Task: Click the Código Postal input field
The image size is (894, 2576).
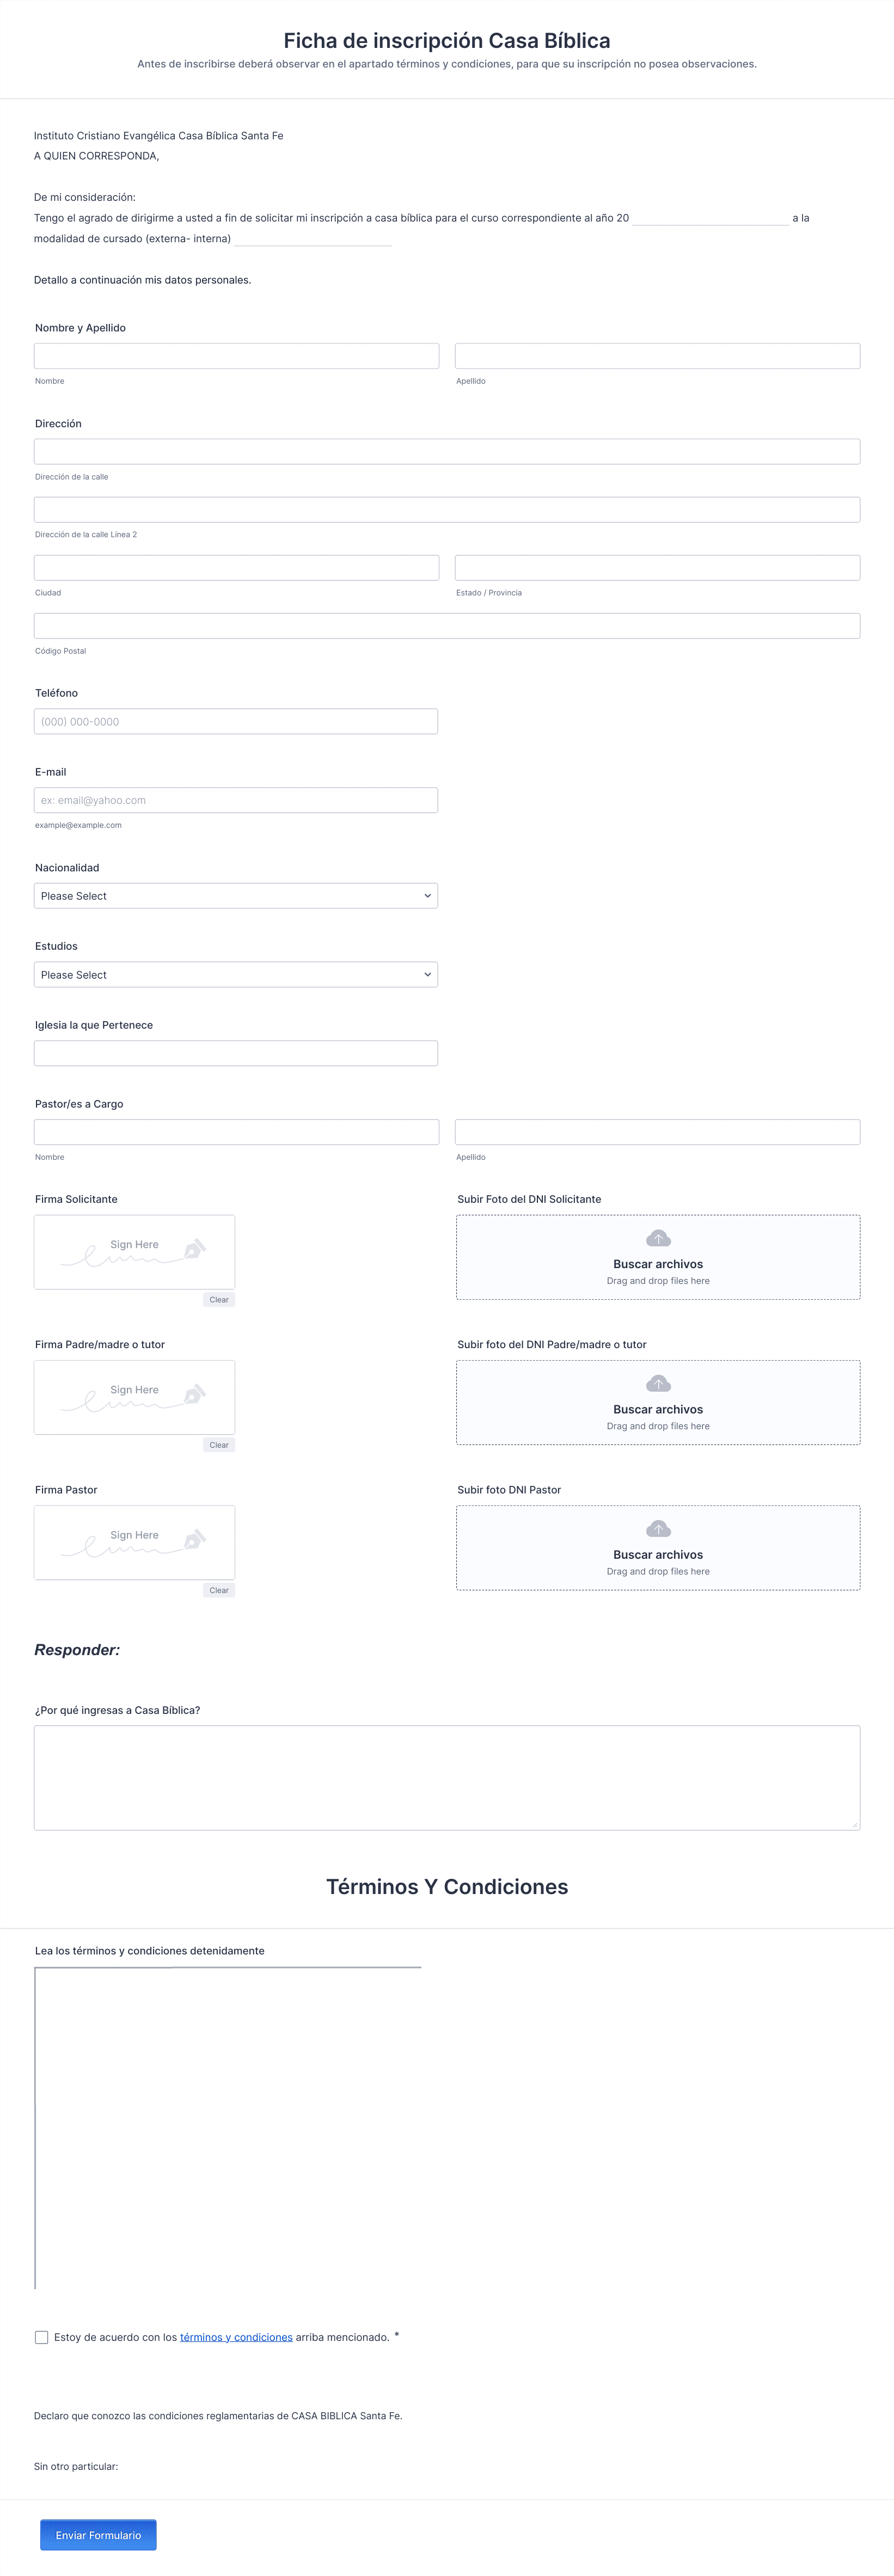Action: click(x=447, y=626)
